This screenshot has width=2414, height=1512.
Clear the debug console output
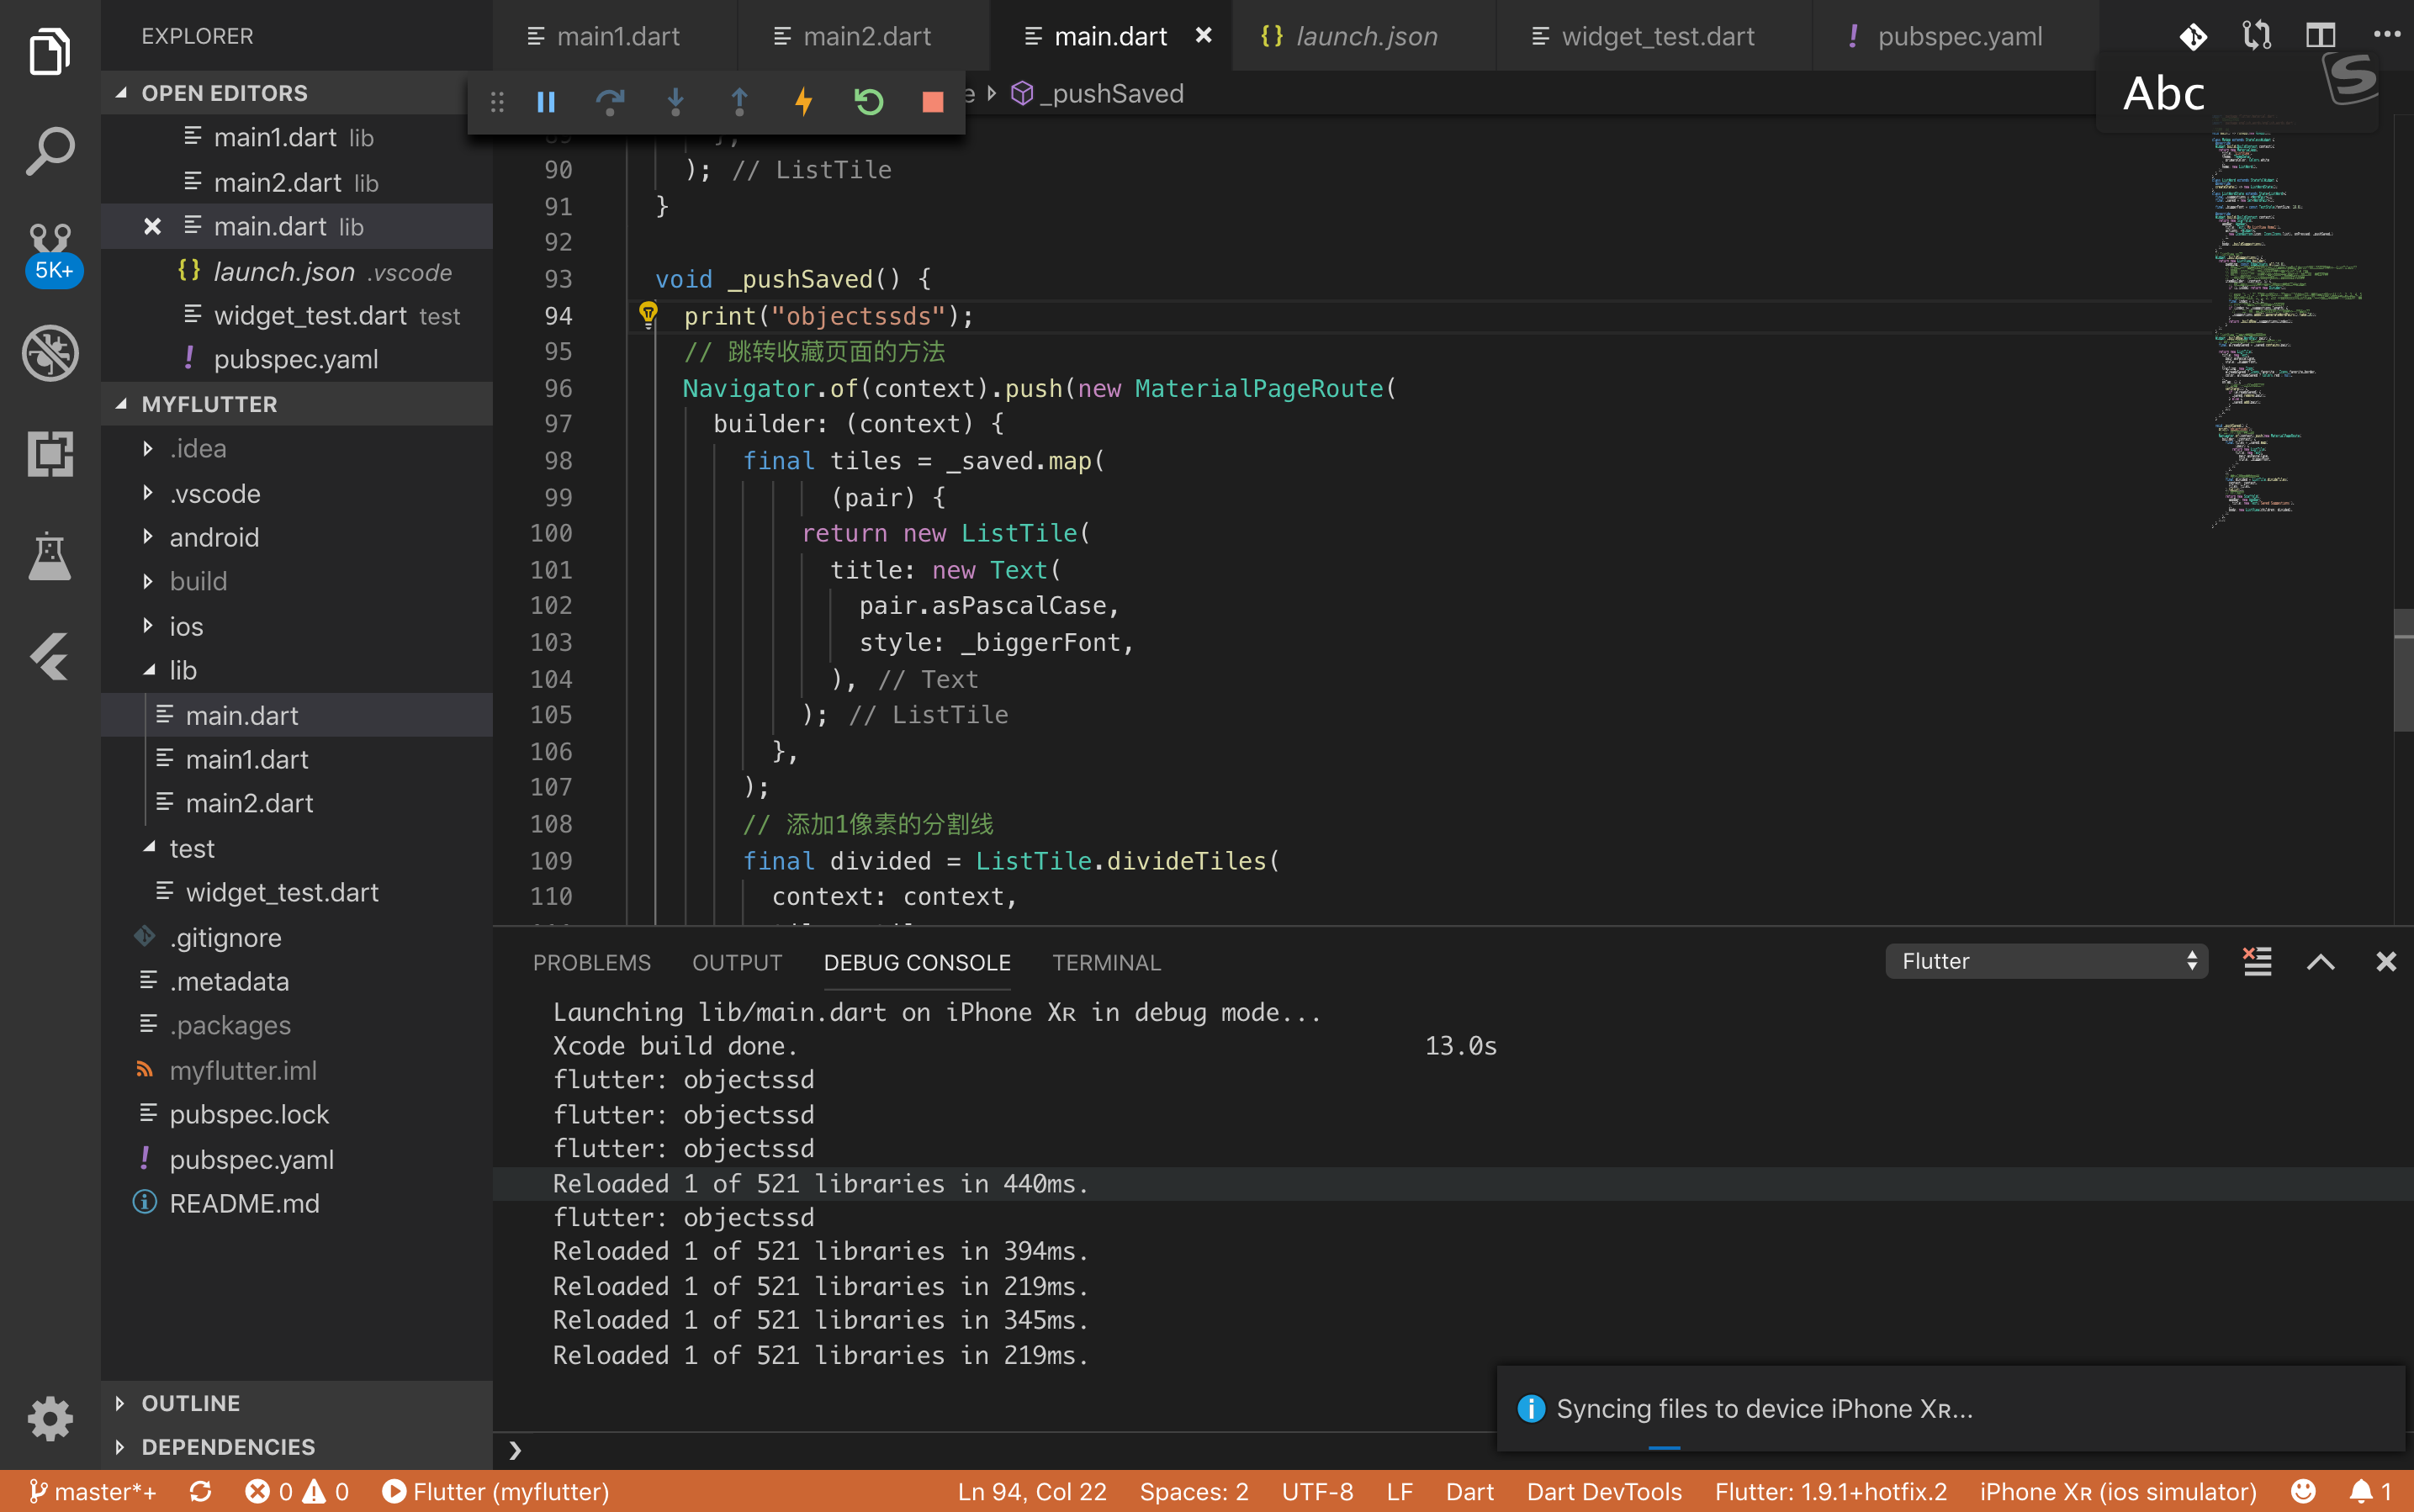point(2257,961)
